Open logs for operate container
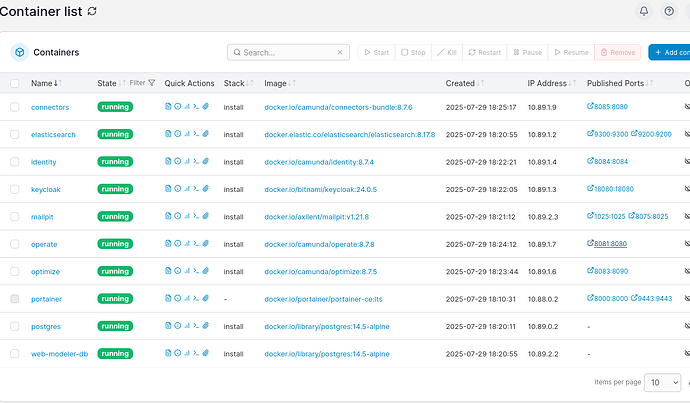Viewport: 690px width, 403px height. [168, 243]
